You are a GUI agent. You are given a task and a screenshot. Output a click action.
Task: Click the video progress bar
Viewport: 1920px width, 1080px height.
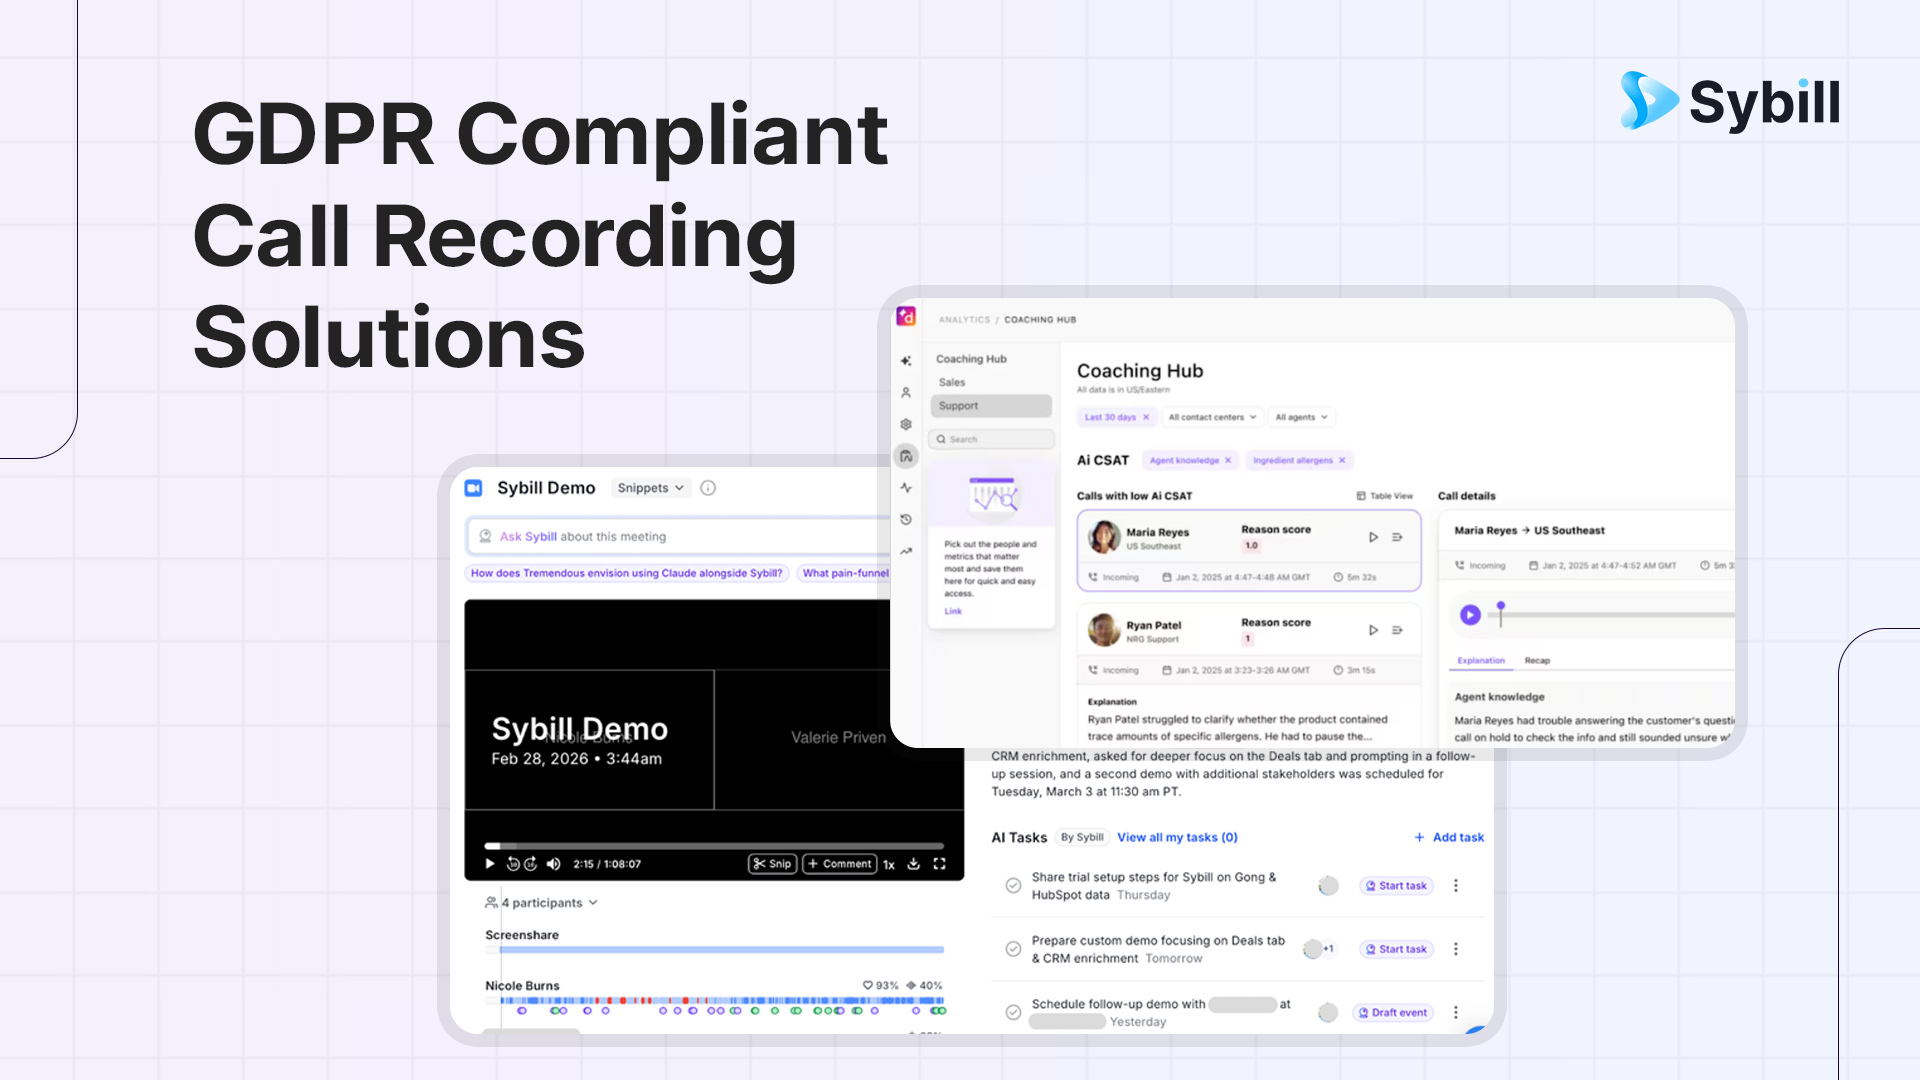714,846
